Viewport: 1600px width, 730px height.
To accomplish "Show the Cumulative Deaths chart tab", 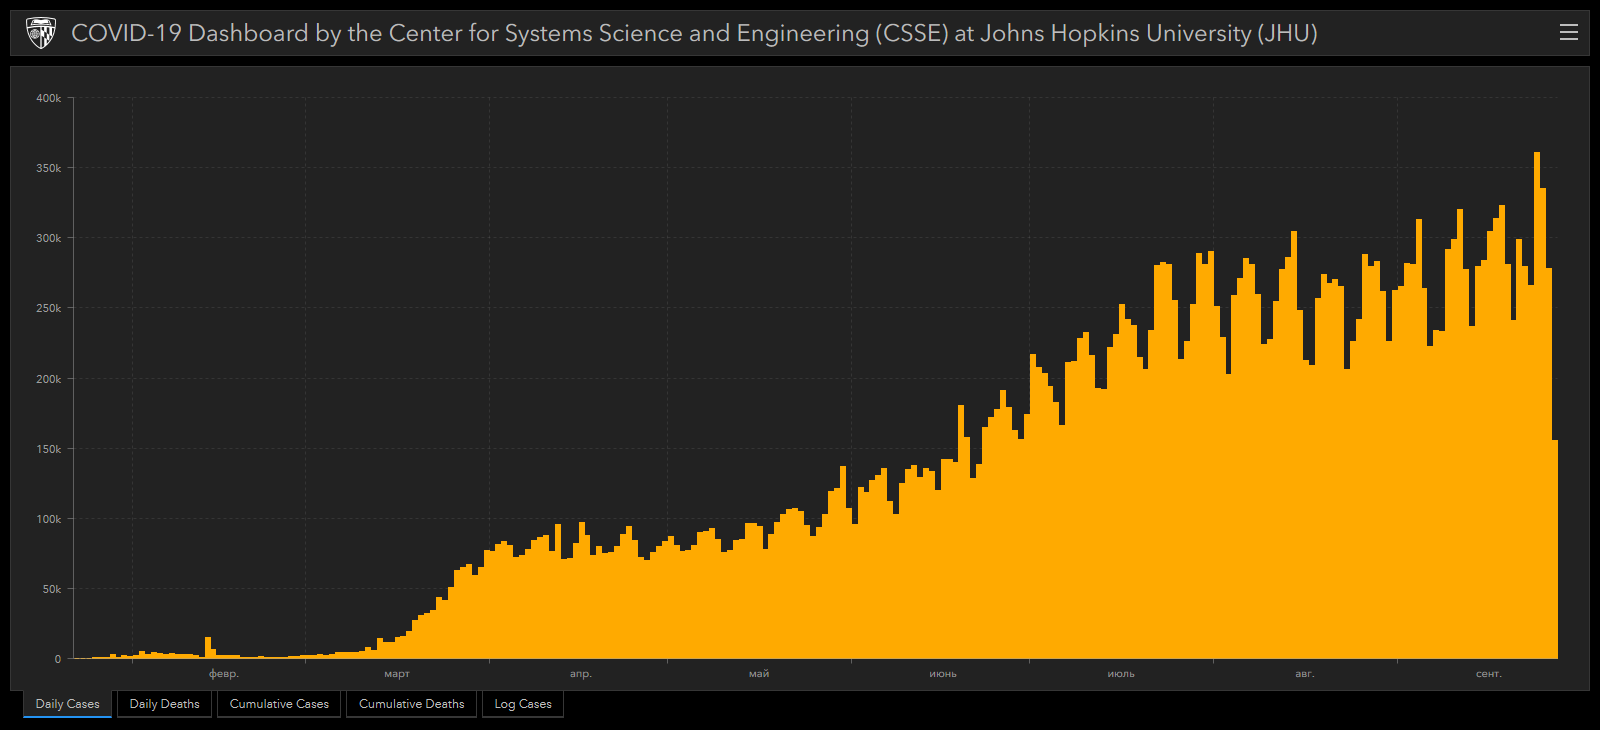I will click(411, 704).
